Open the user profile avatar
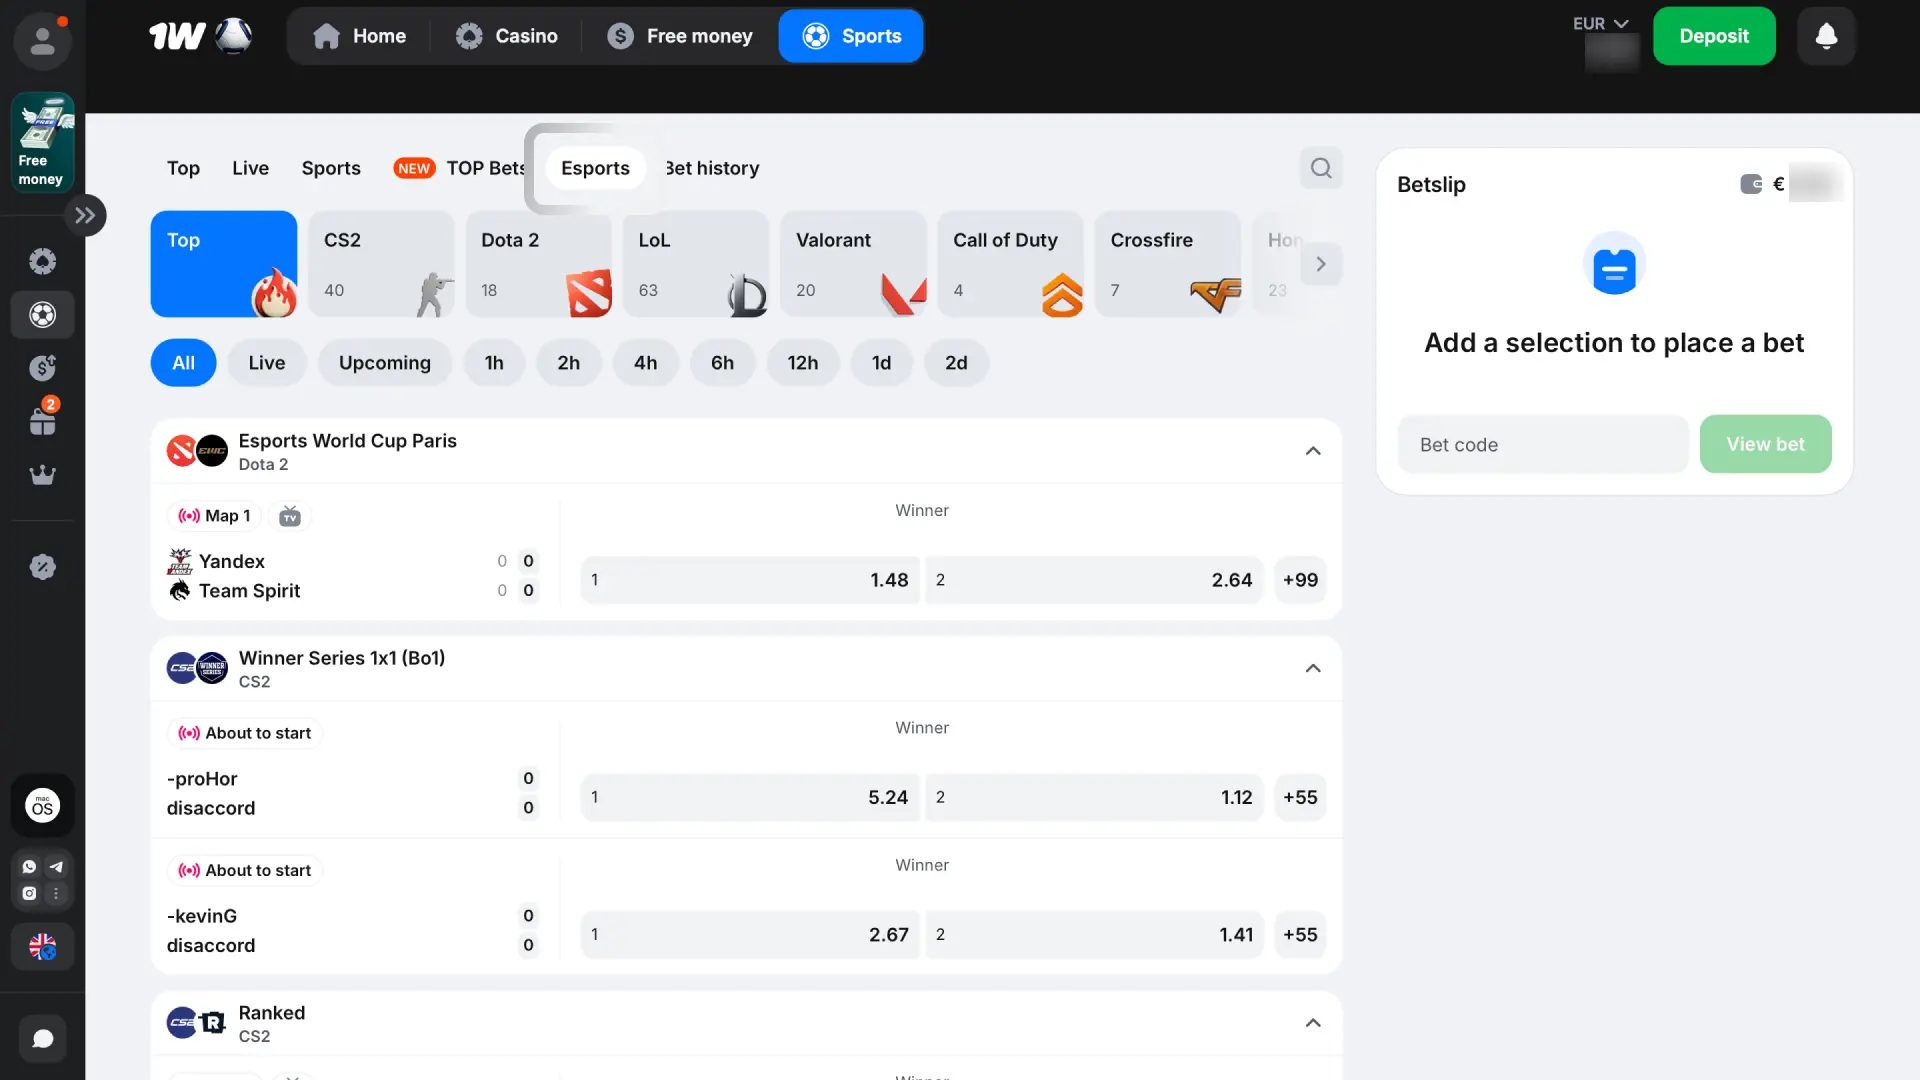The height and width of the screenshot is (1080, 1920). coord(42,41)
